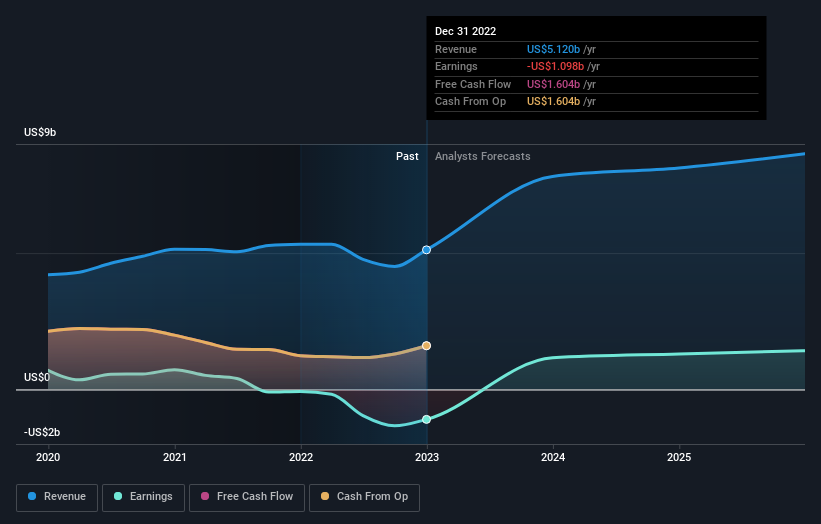
Task: Click the 'Free Cash Flow' row label in tooltip
Action: point(473,84)
